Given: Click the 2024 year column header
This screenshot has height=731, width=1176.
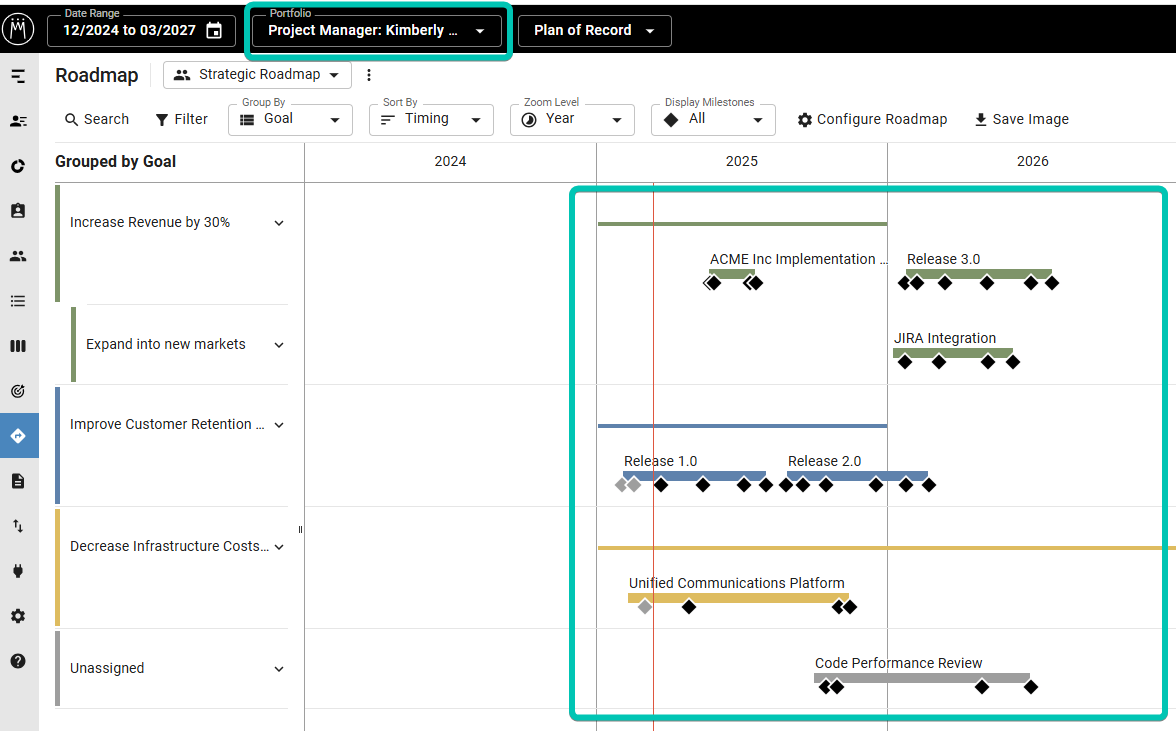Looking at the screenshot, I should 450,161.
